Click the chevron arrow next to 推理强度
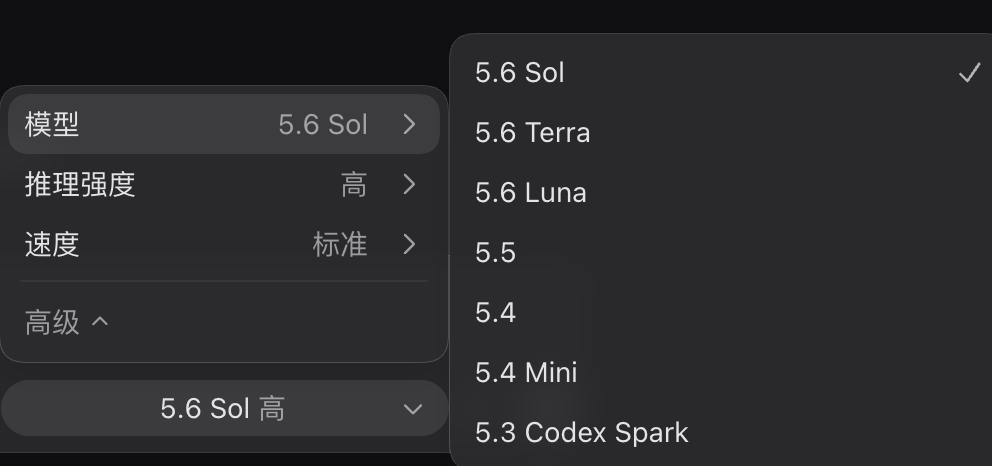992x466 pixels. (x=409, y=184)
